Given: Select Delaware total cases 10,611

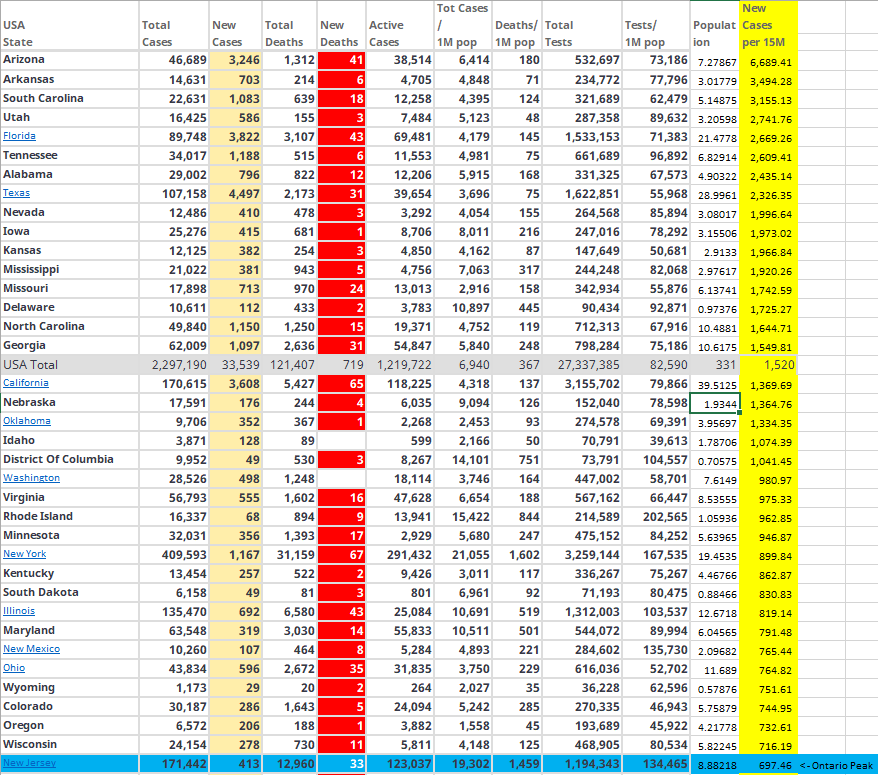Looking at the screenshot, I should 174,308.
